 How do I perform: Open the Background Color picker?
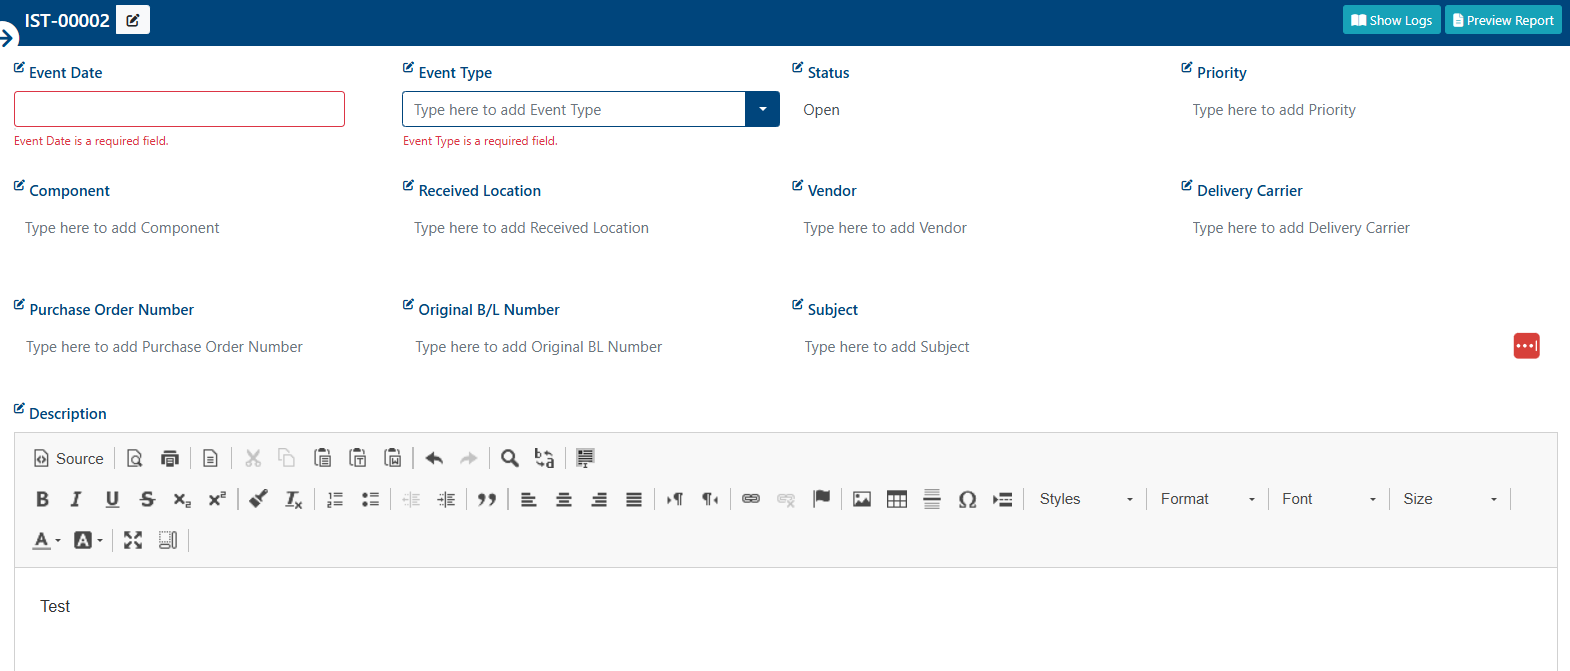[x=88, y=540]
